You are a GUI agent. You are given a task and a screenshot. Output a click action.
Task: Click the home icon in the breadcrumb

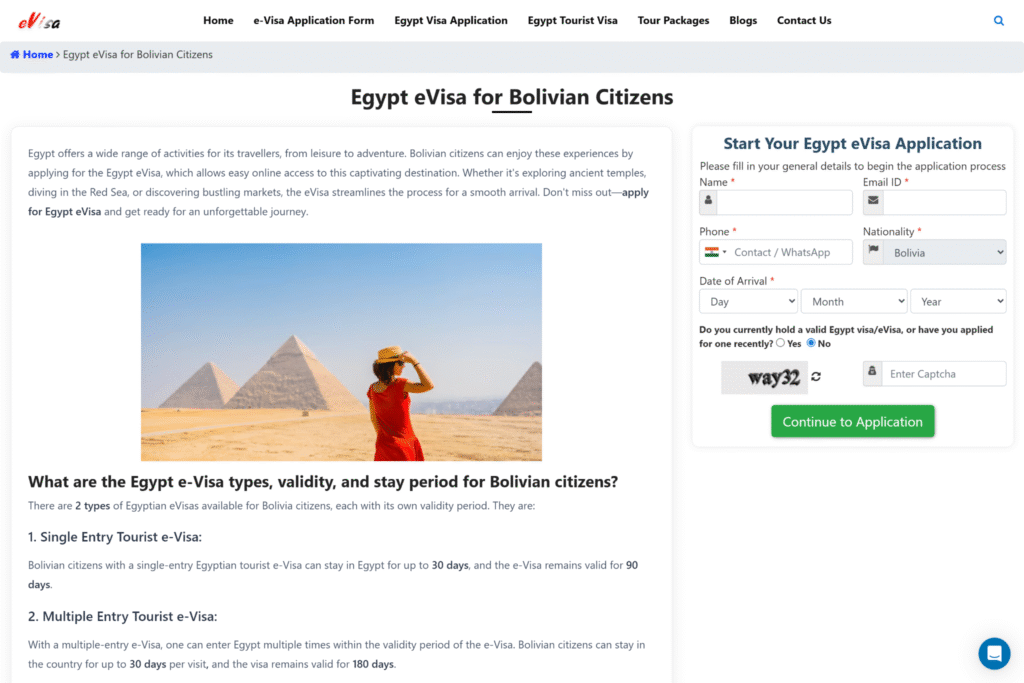click(x=15, y=55)
